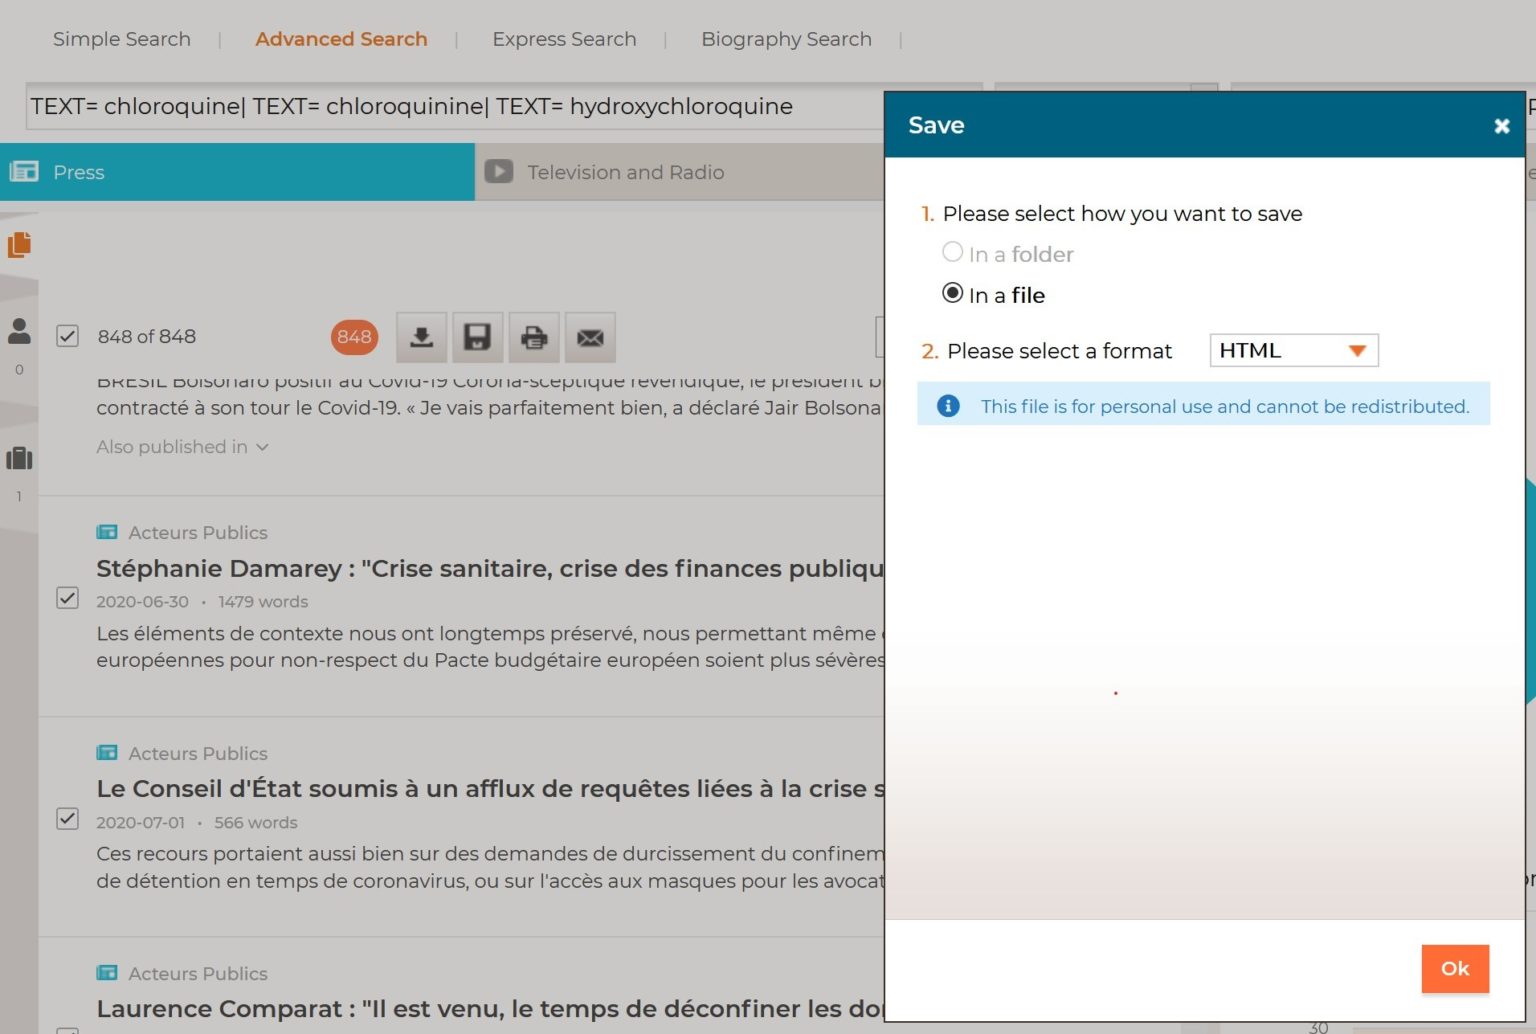The width and height of the screenshot is (1536, 1034).
Task: Switch to Express Search tab
Action: click(x=564, y=39)
